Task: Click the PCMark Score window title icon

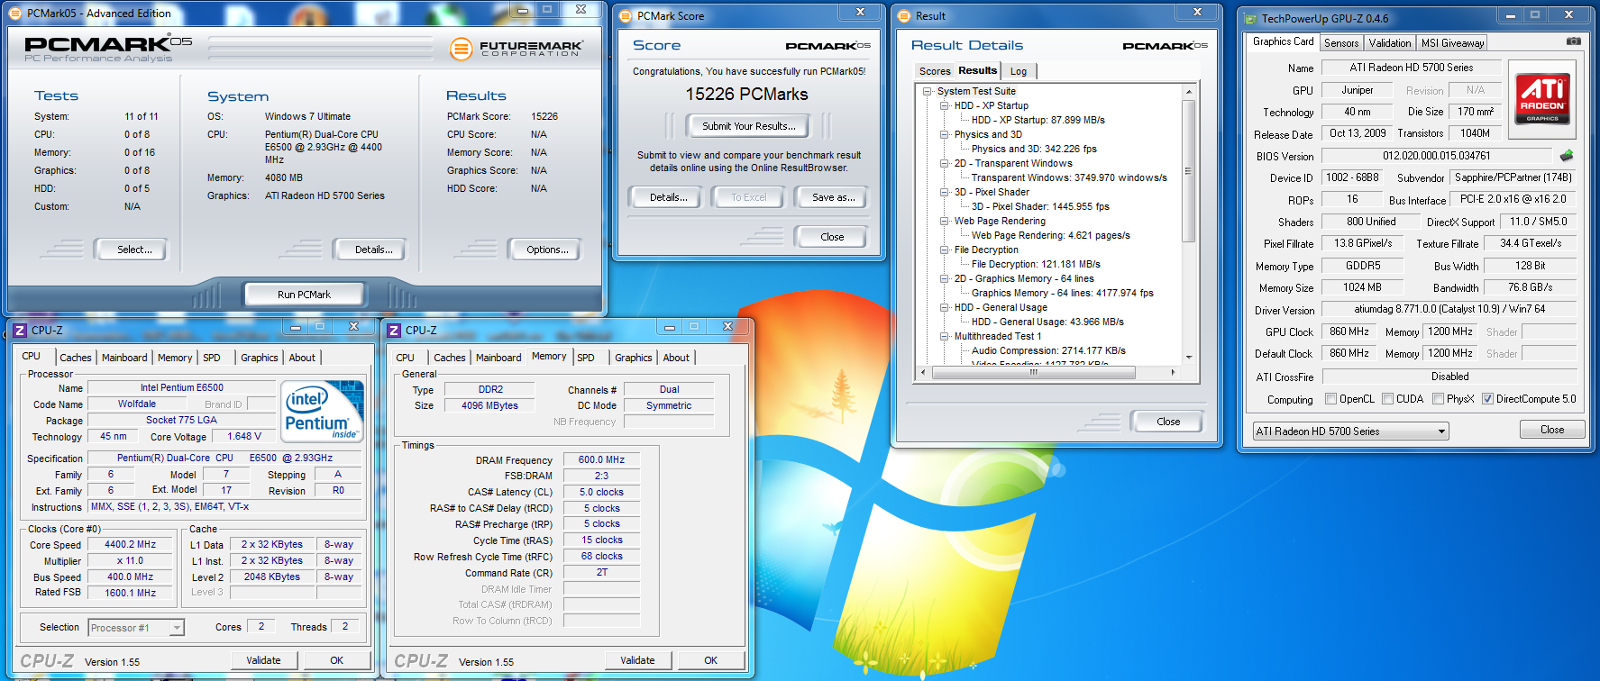Action: (x=626, y=16)
